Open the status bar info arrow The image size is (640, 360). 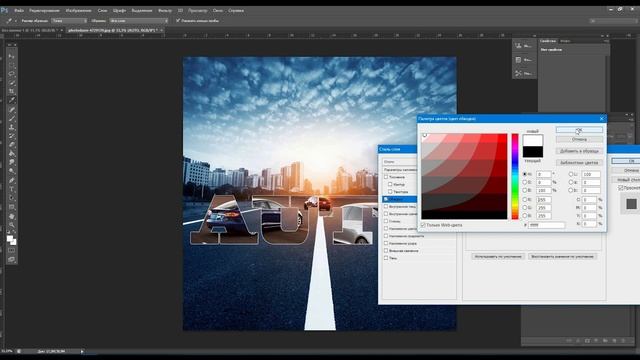[x=82, y=351]
